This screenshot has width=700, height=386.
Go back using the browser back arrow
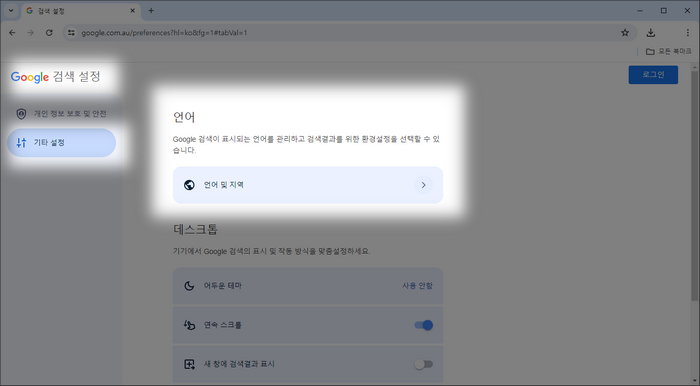tap(12, 33)
